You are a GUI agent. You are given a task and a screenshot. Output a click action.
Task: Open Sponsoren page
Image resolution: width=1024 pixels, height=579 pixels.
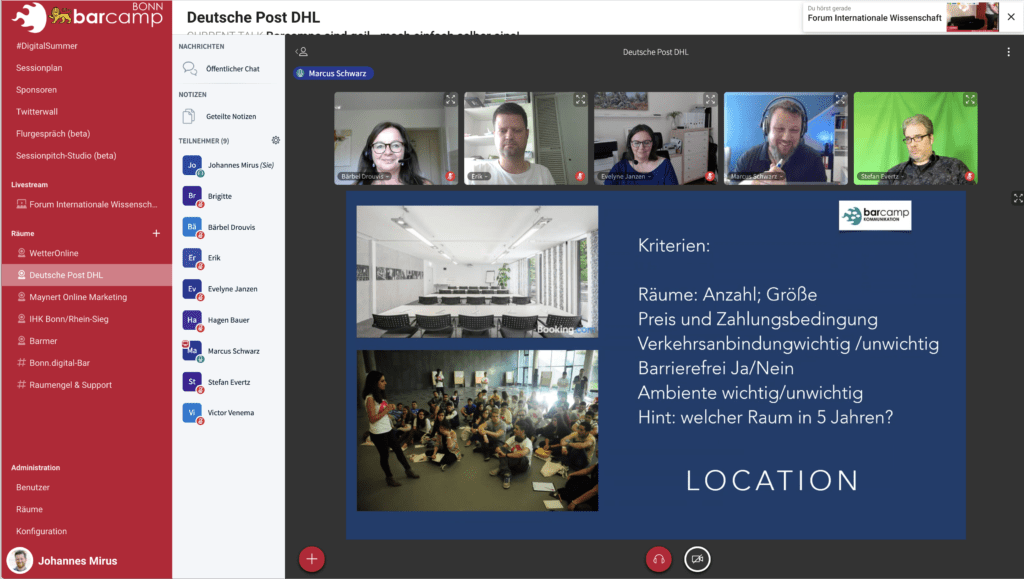(37, 90)
